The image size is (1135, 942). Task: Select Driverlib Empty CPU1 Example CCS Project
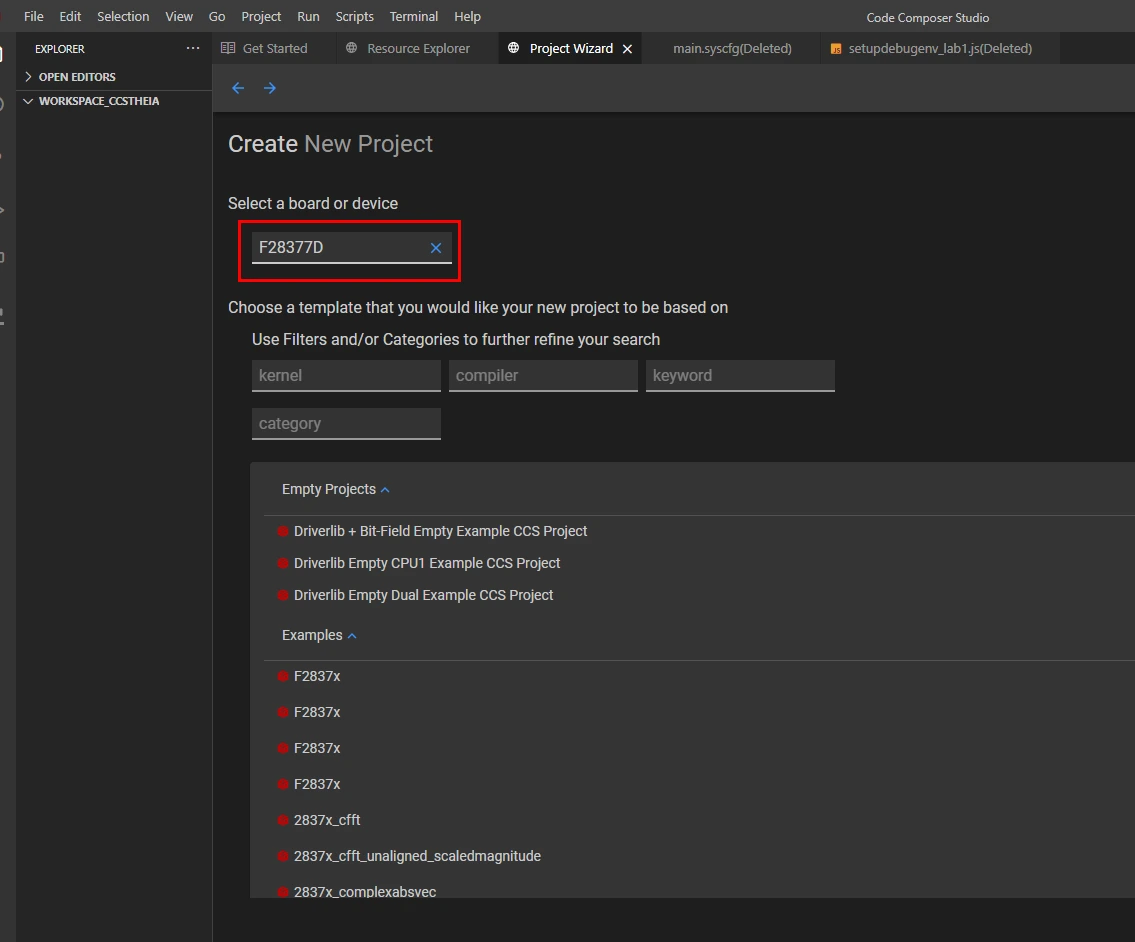coord(427,563)
